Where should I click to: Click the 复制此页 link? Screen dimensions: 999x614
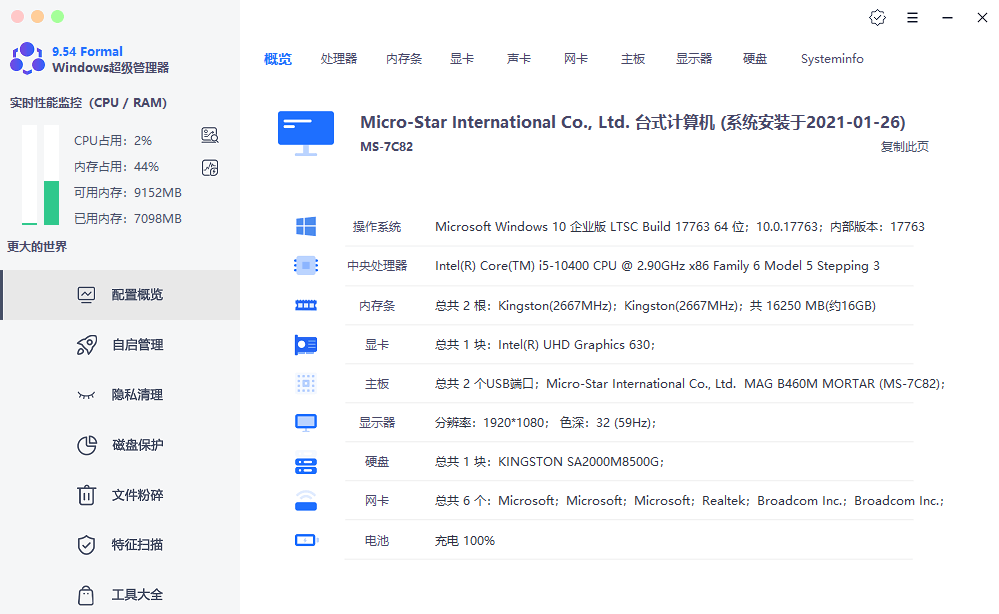pos(904,146)
